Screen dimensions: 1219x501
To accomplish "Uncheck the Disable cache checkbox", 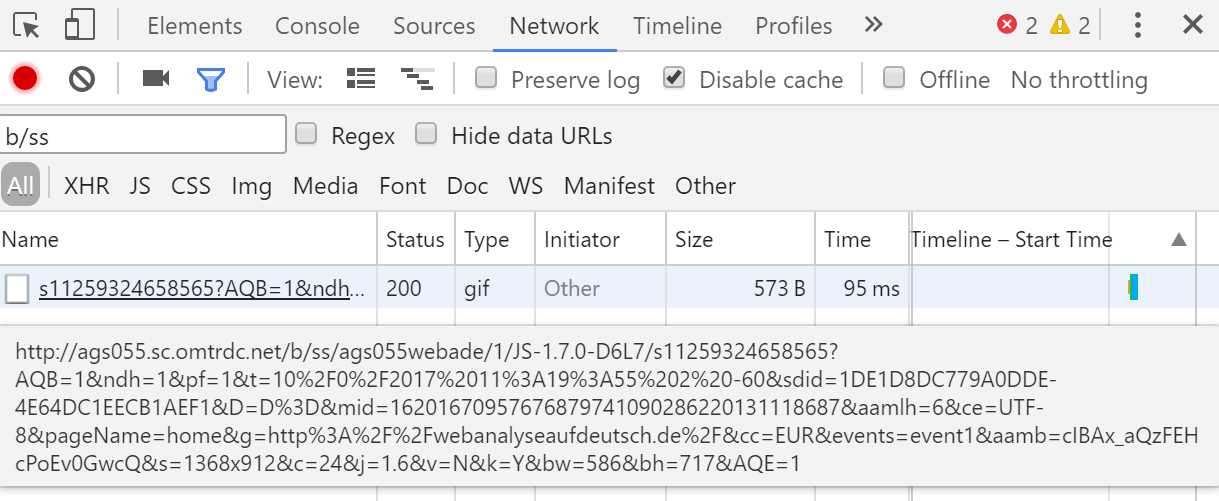I will coord(675,78).
